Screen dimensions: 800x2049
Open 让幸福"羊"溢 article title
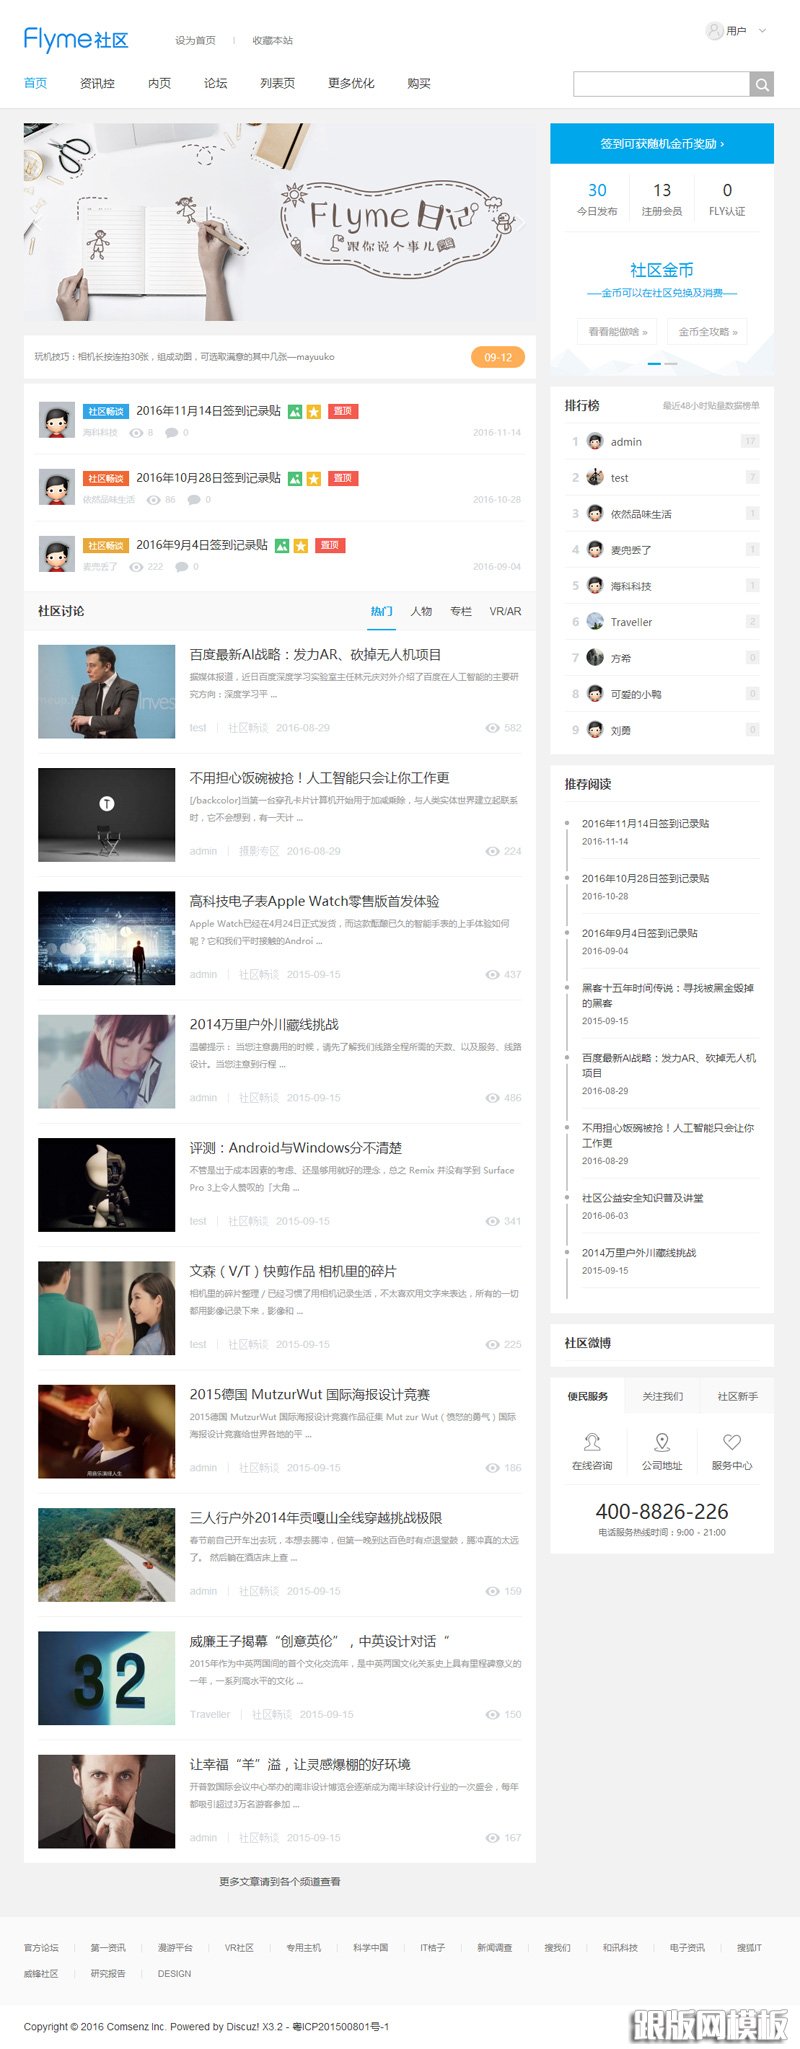pos(300,1765)
